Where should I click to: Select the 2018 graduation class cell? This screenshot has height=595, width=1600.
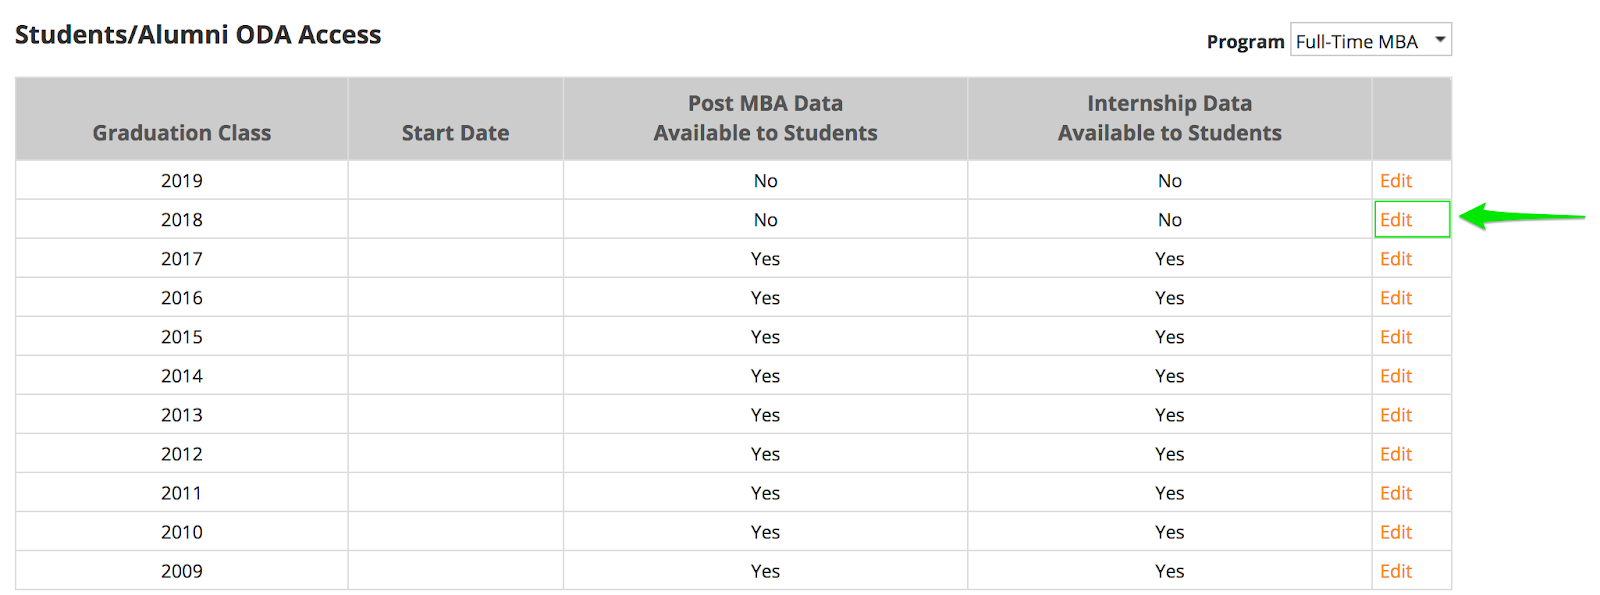[x=181, y=220]
